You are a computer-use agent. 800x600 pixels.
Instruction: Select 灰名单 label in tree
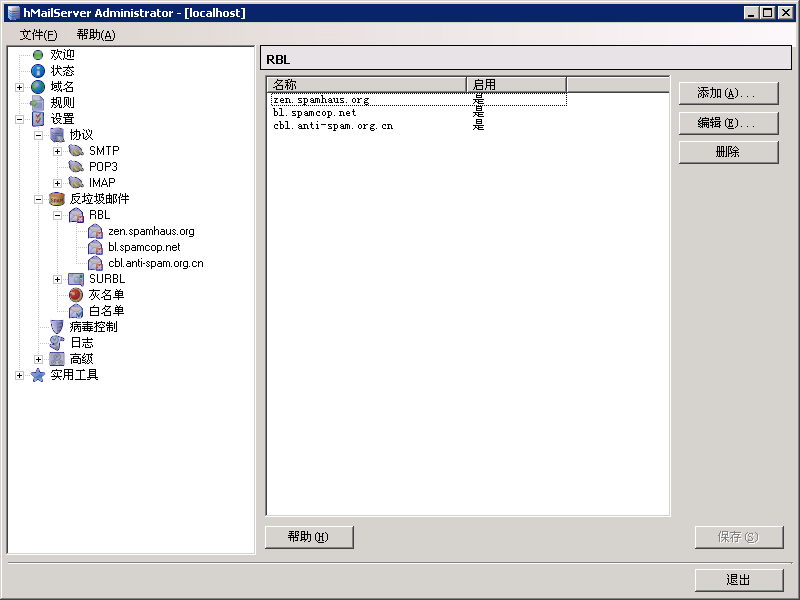click(106, 295)
